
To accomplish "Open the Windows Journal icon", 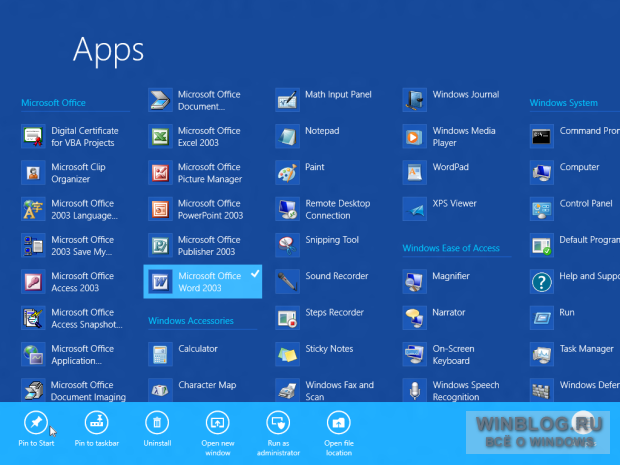I will [x=415, y=100].
